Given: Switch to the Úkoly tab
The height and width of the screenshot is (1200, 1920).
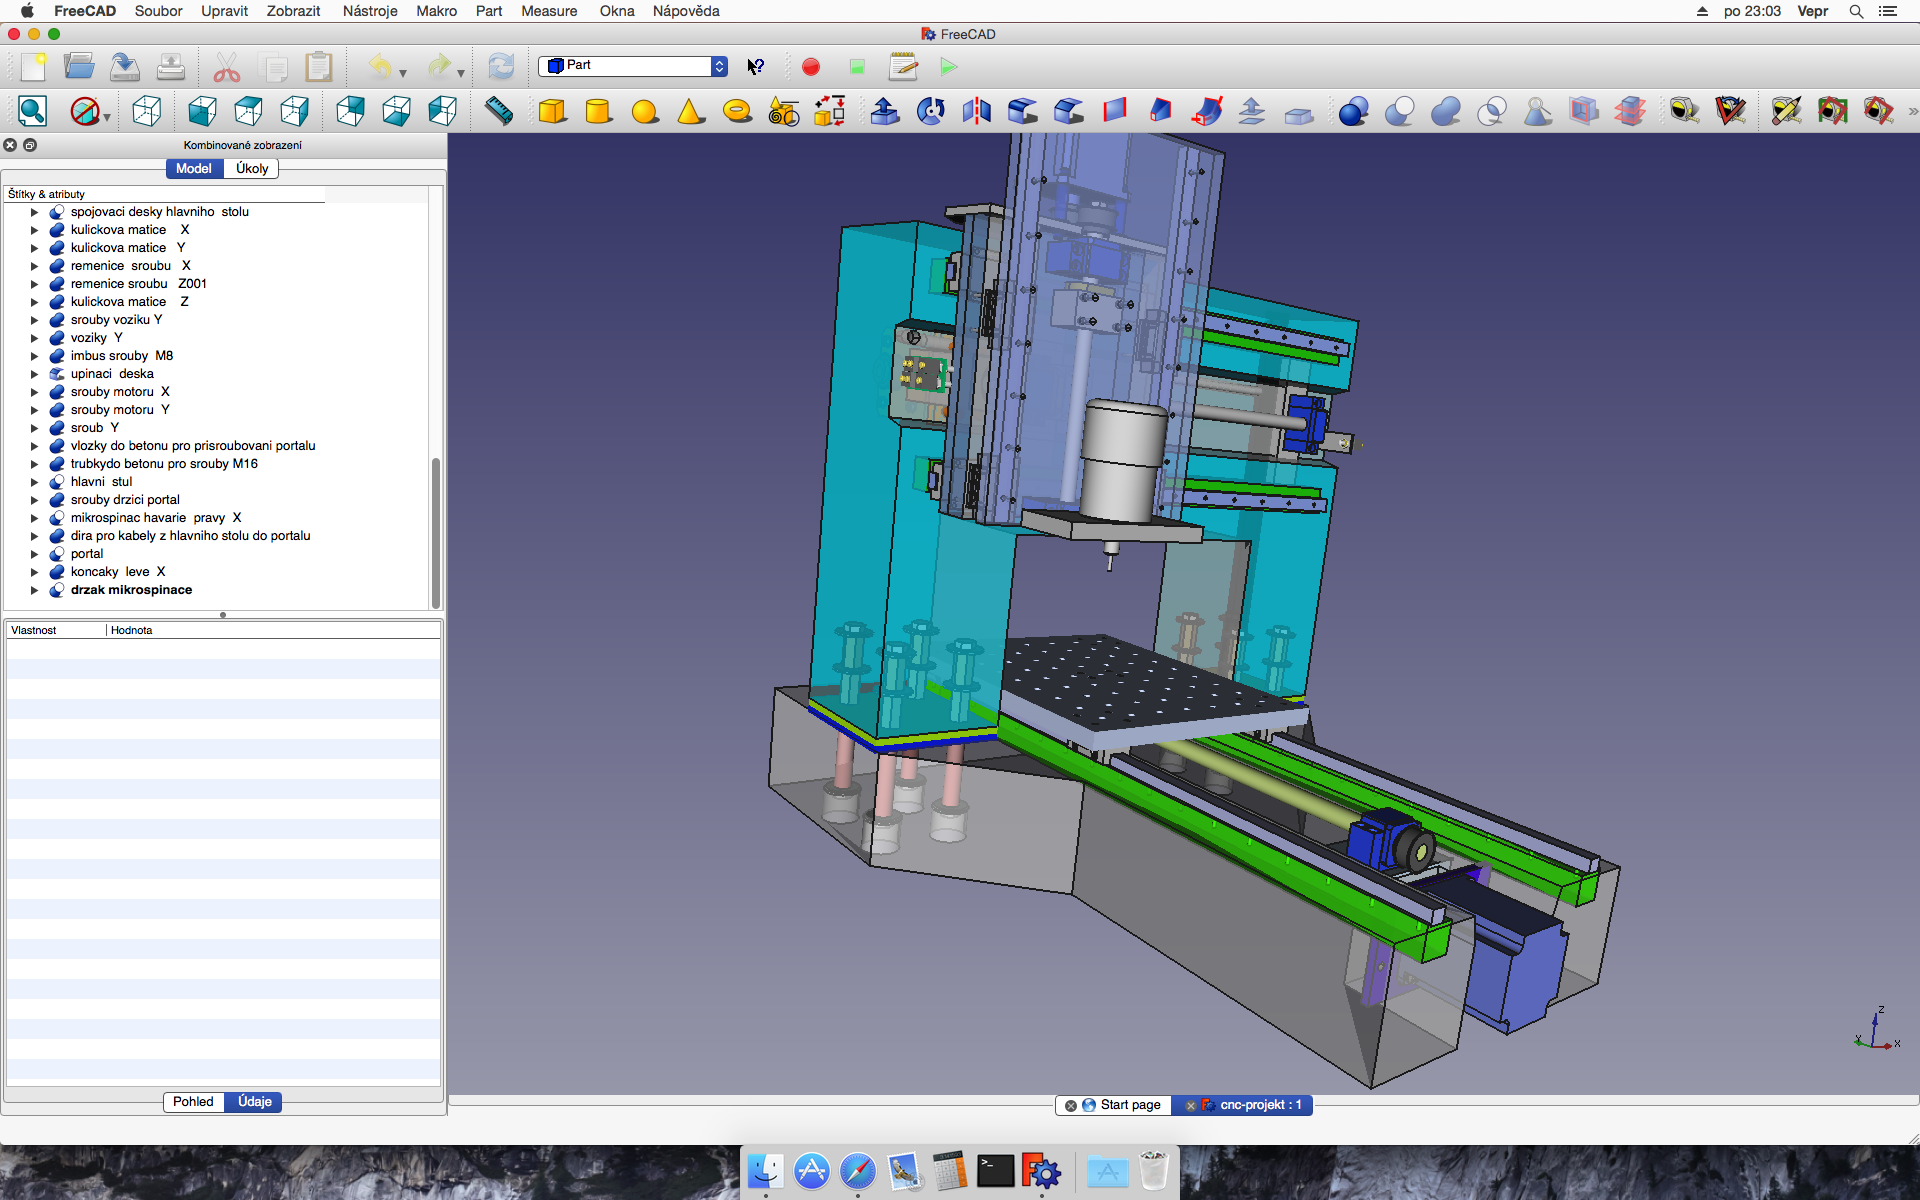Looking at the screenshot, I should 252,168.
